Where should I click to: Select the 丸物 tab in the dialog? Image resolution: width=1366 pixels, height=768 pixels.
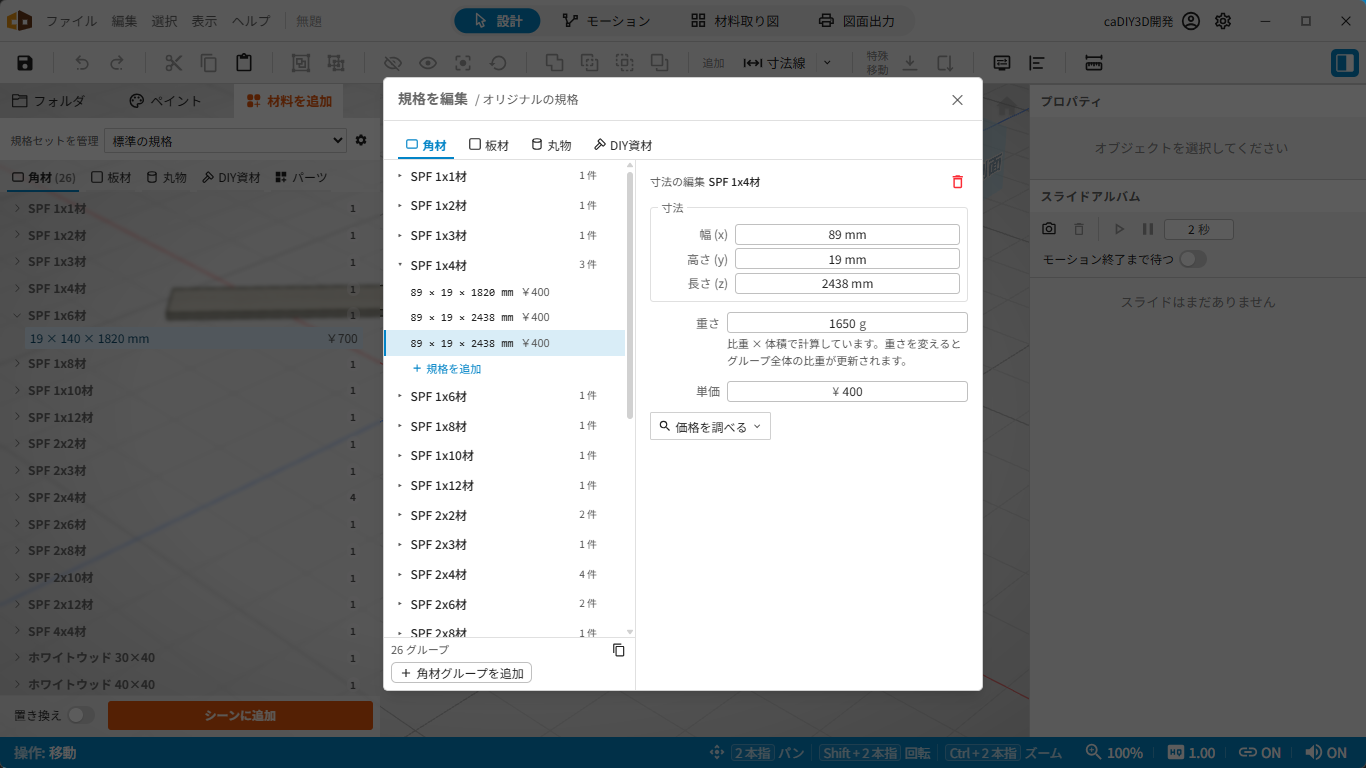click(551, 145)
